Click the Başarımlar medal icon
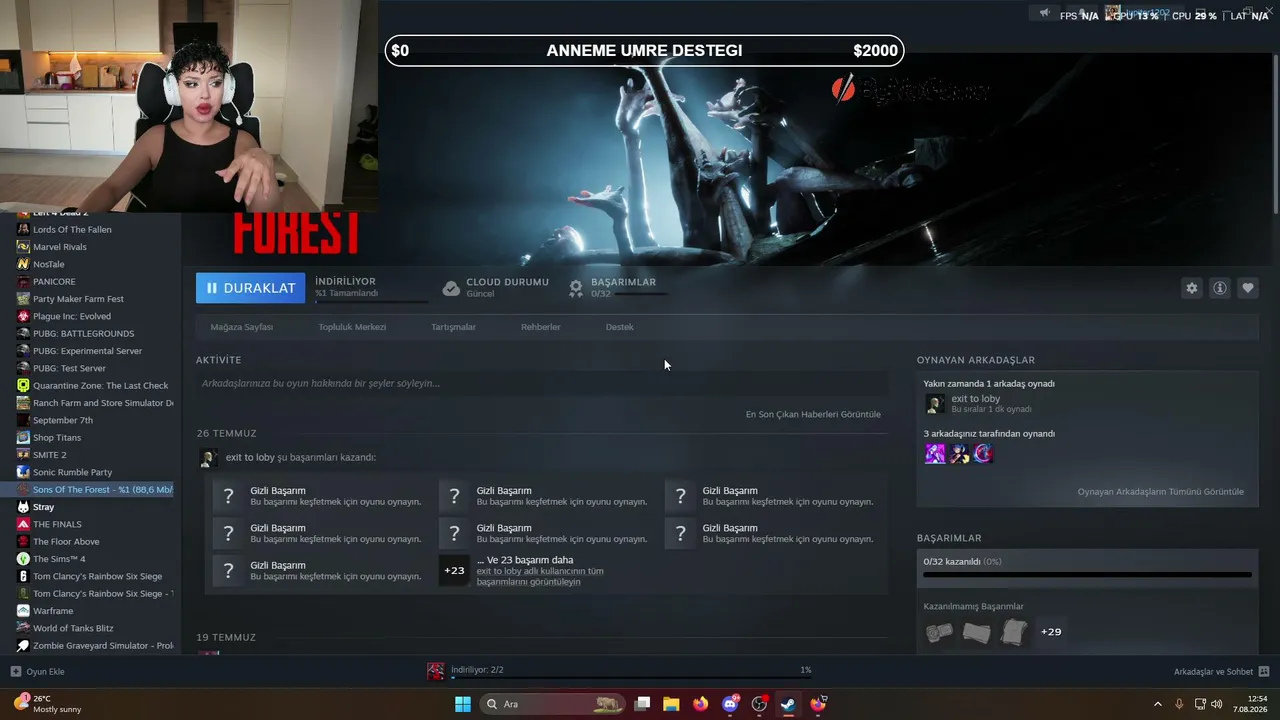The image size is (1280, 720). coord(576,288)
